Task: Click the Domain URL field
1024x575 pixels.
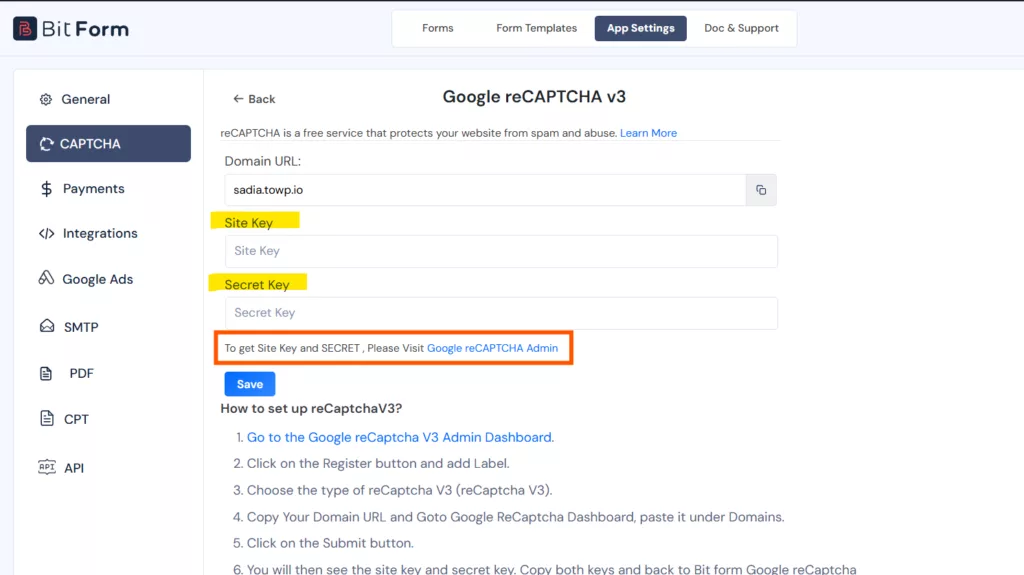Action: pyautogui.click(x=485, y=190)
